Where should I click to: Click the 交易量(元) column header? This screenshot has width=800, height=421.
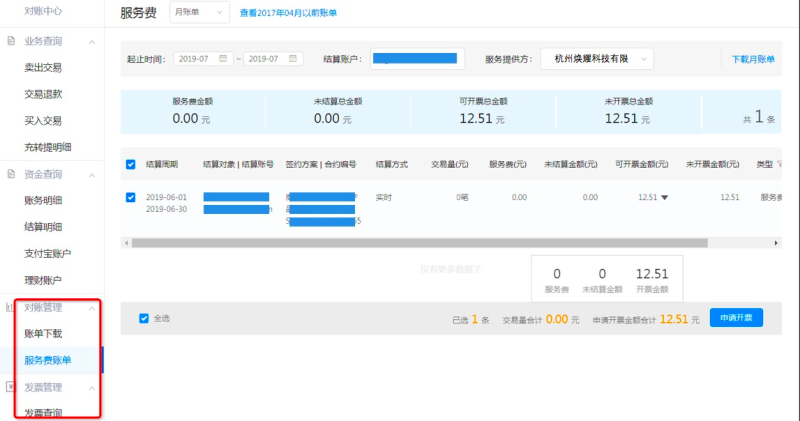point(449,164)
